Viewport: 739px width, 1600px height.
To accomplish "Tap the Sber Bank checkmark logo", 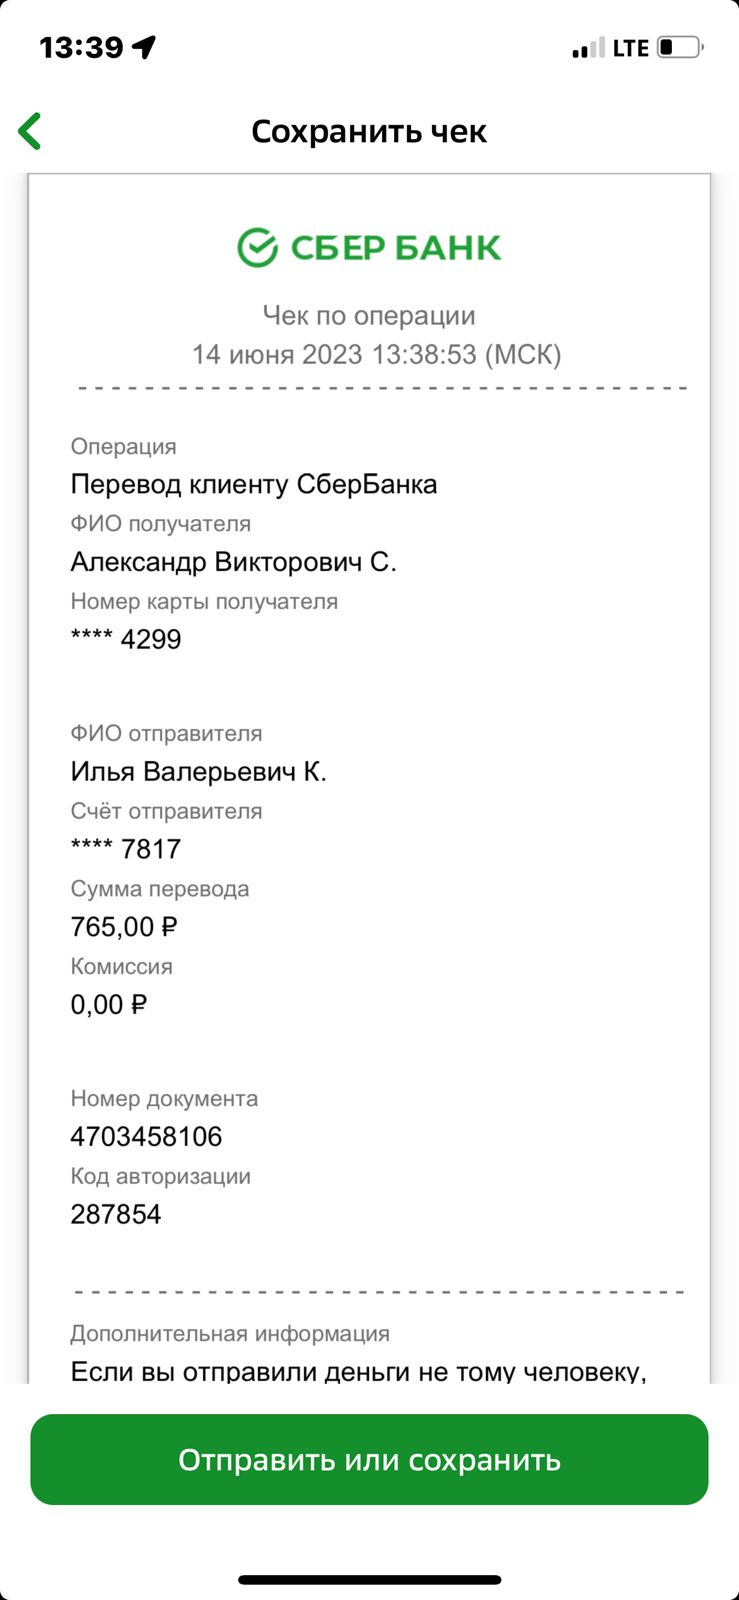I will (x=257, y=247).
